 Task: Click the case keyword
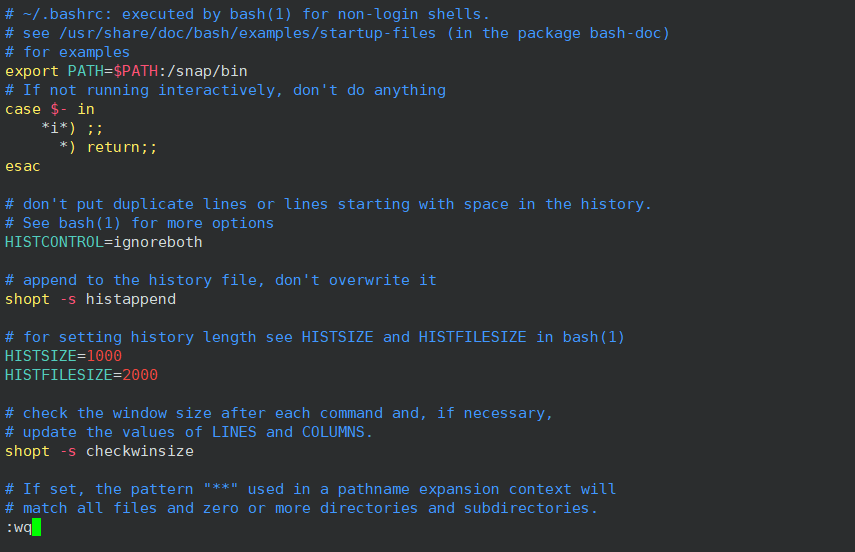tap(23, 109)
